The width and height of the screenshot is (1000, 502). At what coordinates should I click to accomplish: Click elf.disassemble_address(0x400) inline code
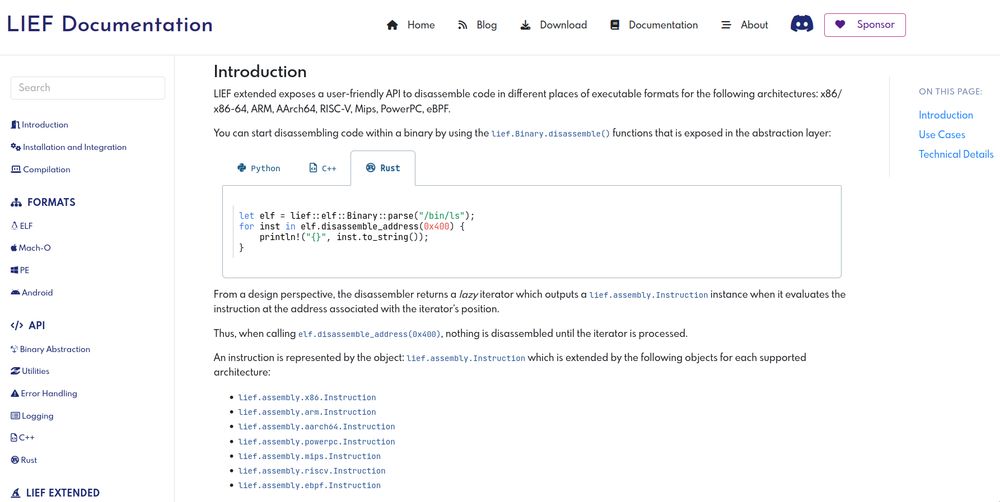(369, 334)
